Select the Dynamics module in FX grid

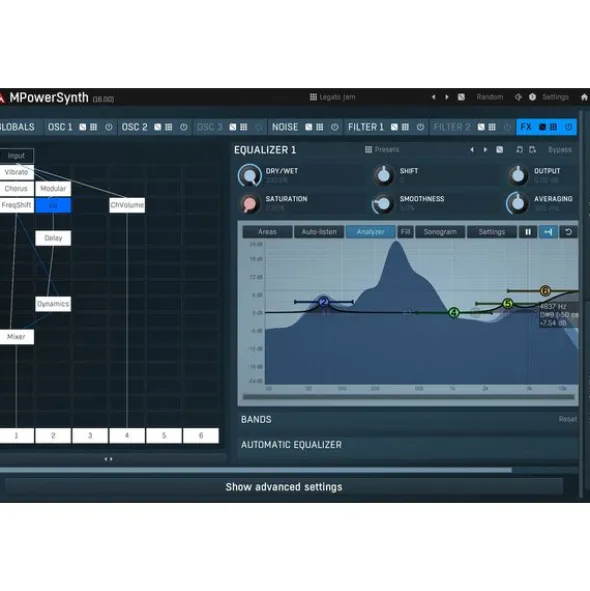pos(53,304)
